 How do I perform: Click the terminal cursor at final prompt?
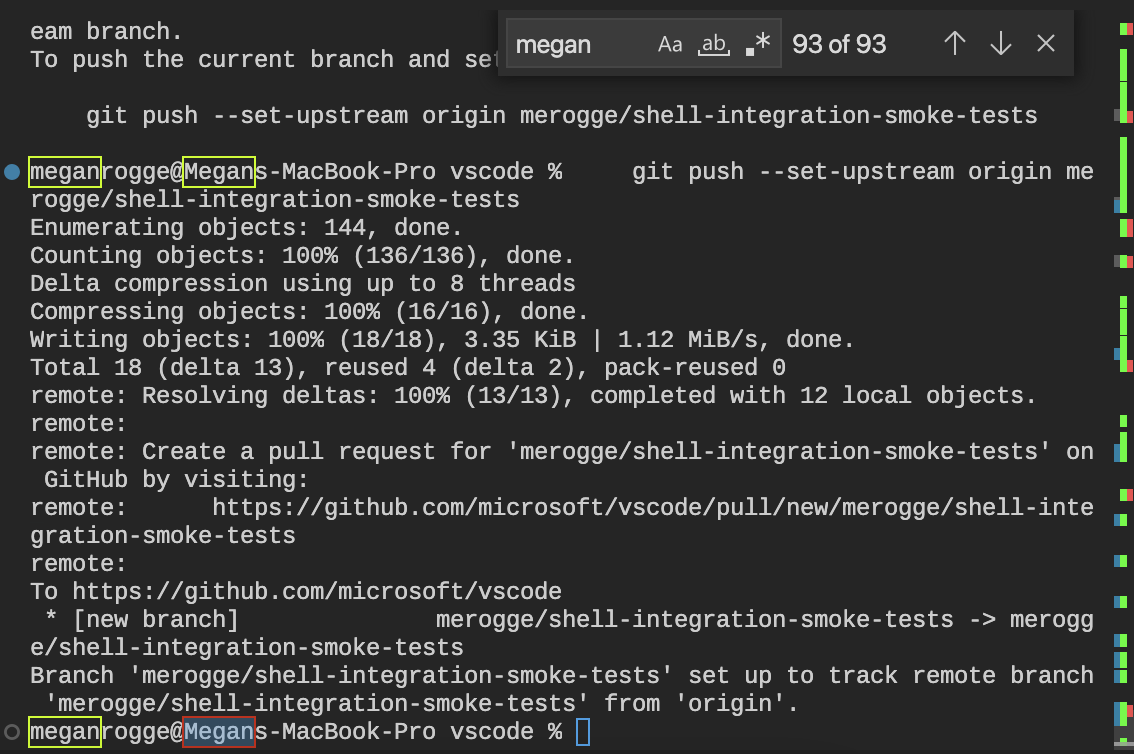[584, 732]
